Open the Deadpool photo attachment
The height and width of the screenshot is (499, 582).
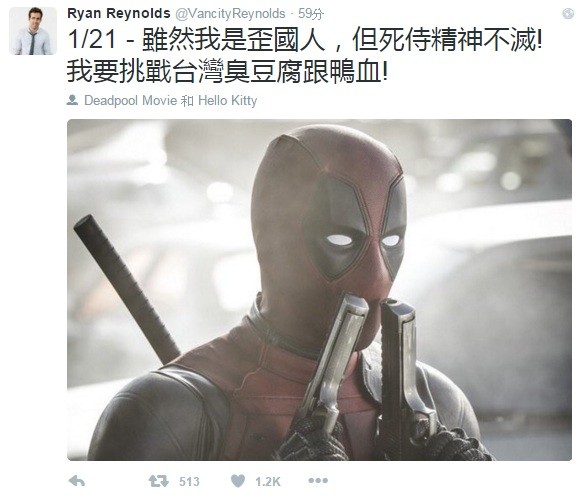point(319,290)
